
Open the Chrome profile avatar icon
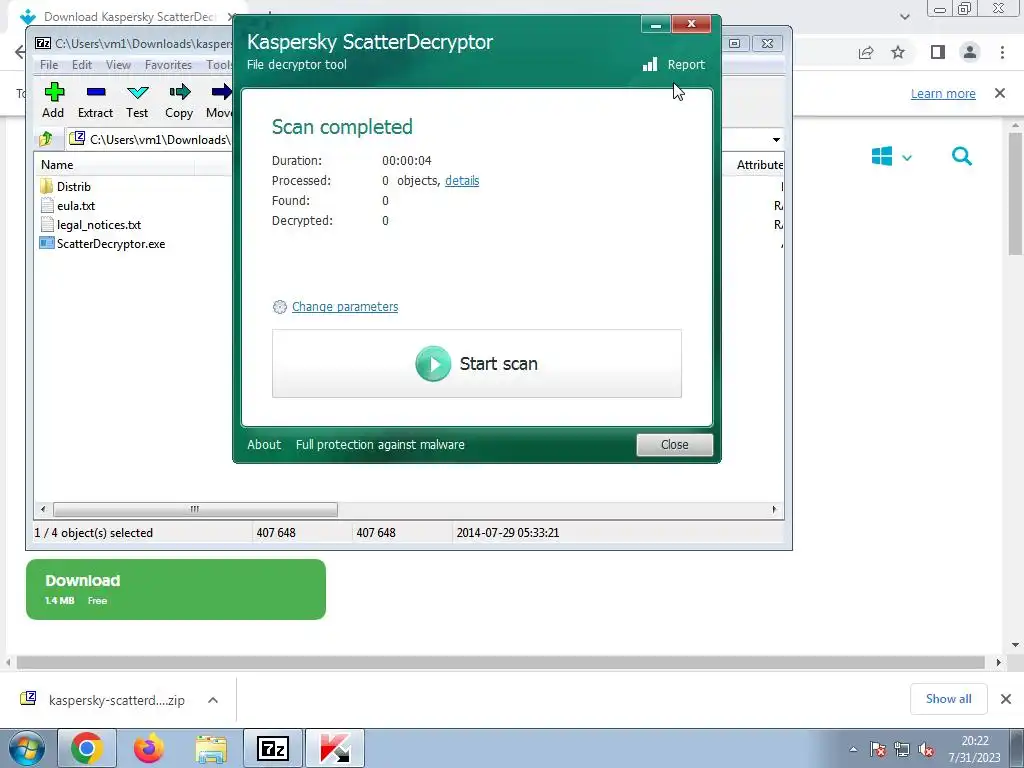pyautogui.click(x=970, y=52)
